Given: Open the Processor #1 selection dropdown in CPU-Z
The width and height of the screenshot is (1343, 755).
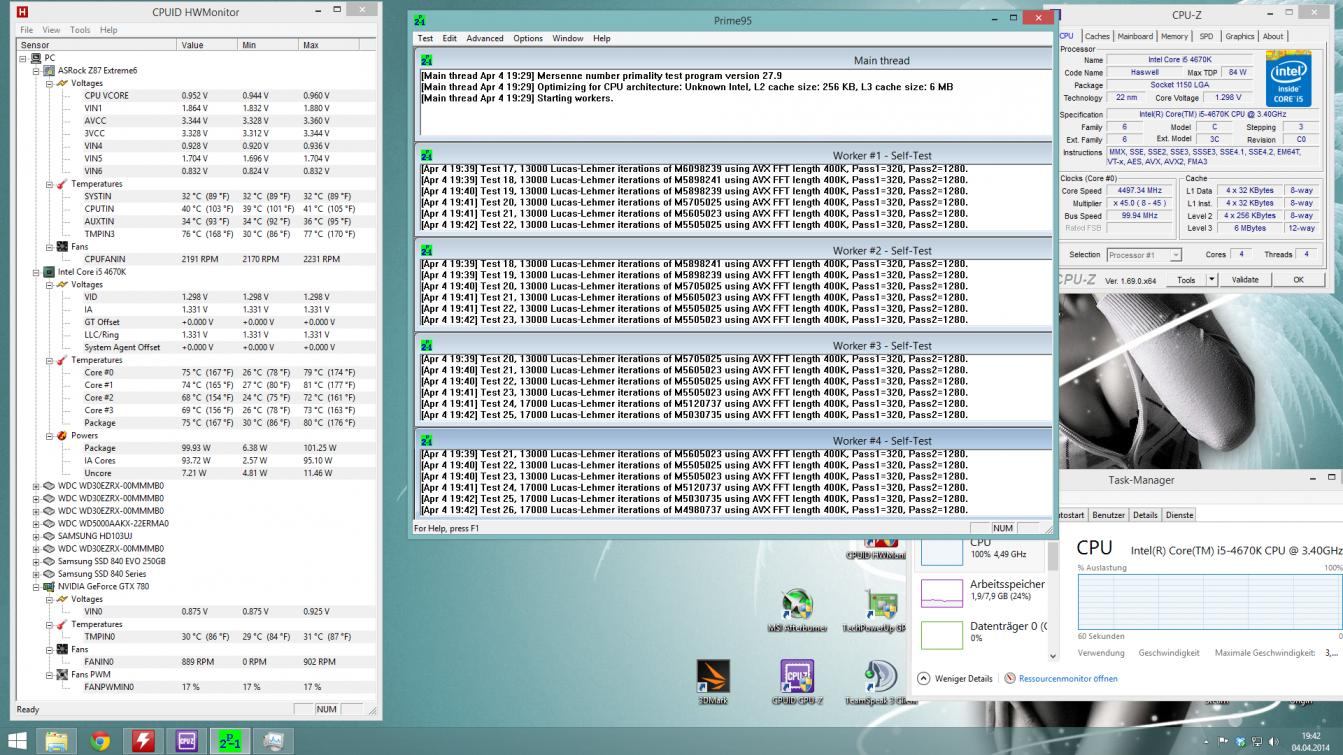Looking at the screenshot, I should pos(1144,255).
